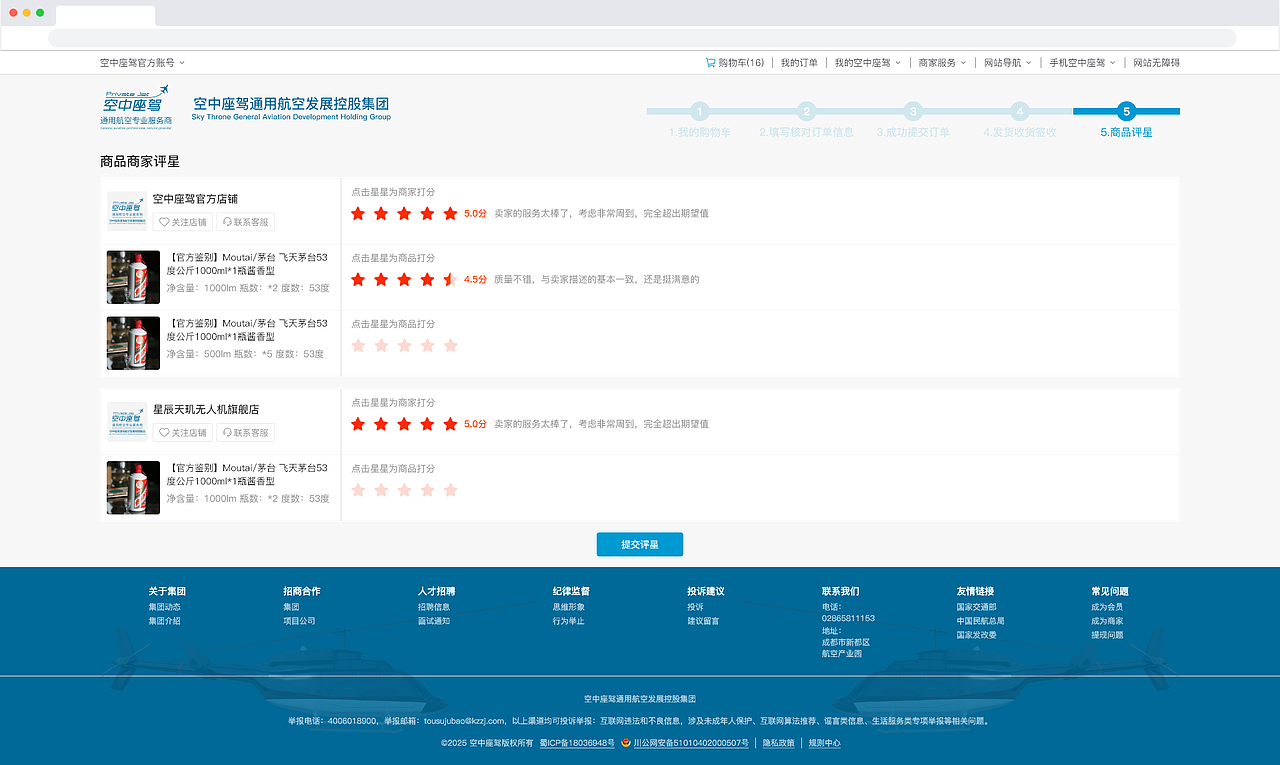Expand the 空中座驾官方账号 account dropdown
This screenshot has height=765, width=1280.
pos(142,62)
